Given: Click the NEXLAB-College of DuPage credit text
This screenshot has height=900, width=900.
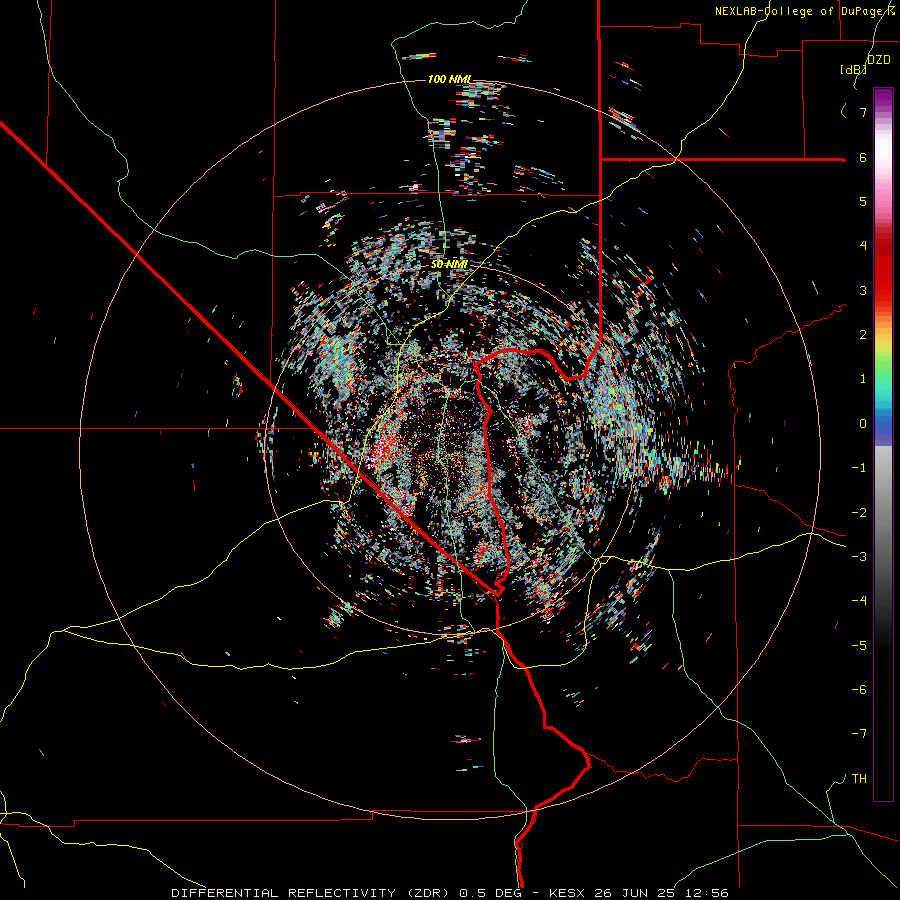Looking at the screenshot, I should coord(804,11).
